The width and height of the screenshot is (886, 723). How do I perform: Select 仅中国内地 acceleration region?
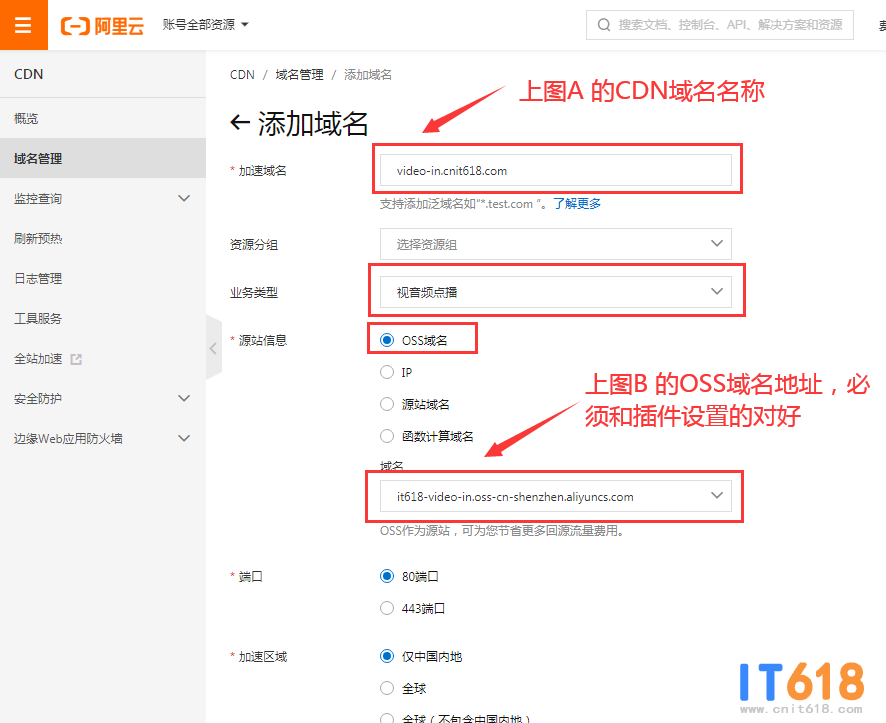coord(387,656)
